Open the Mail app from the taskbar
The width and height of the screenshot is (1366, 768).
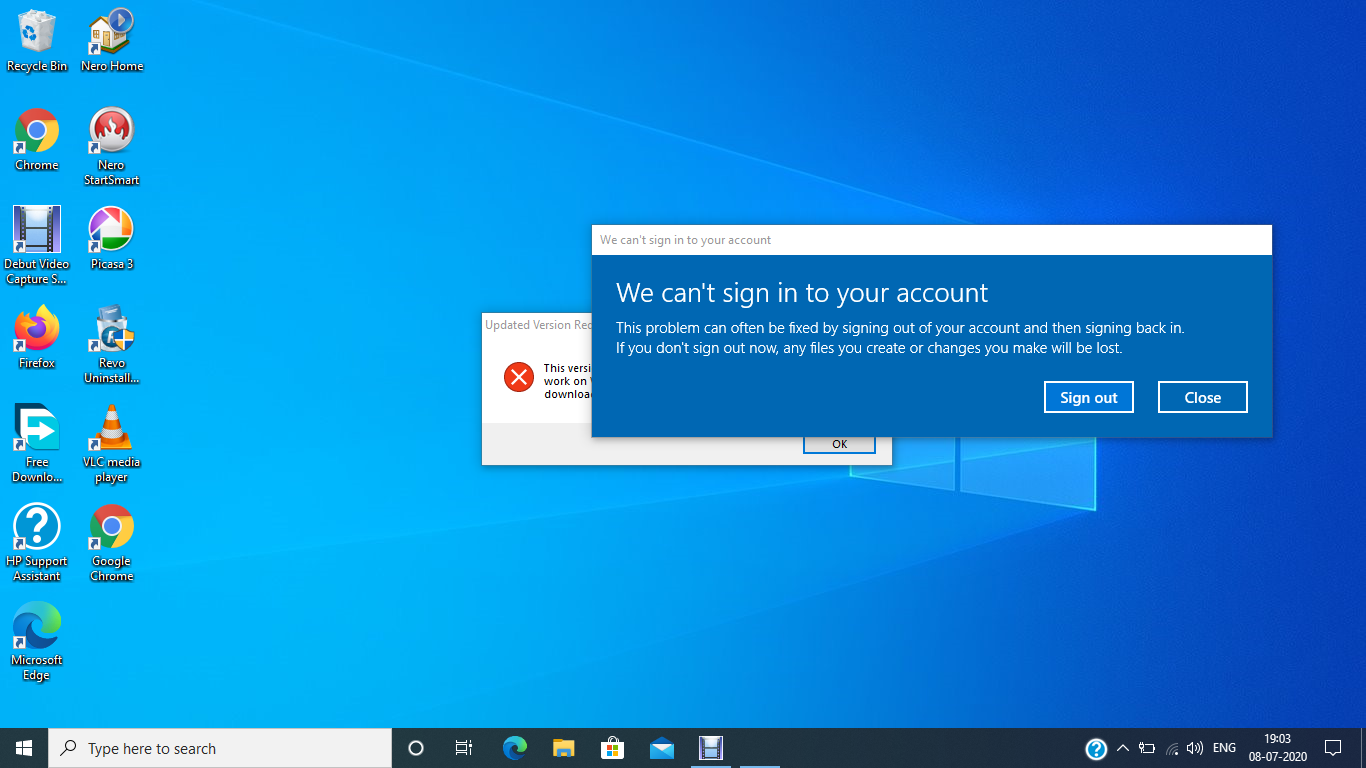click(662, 747)
